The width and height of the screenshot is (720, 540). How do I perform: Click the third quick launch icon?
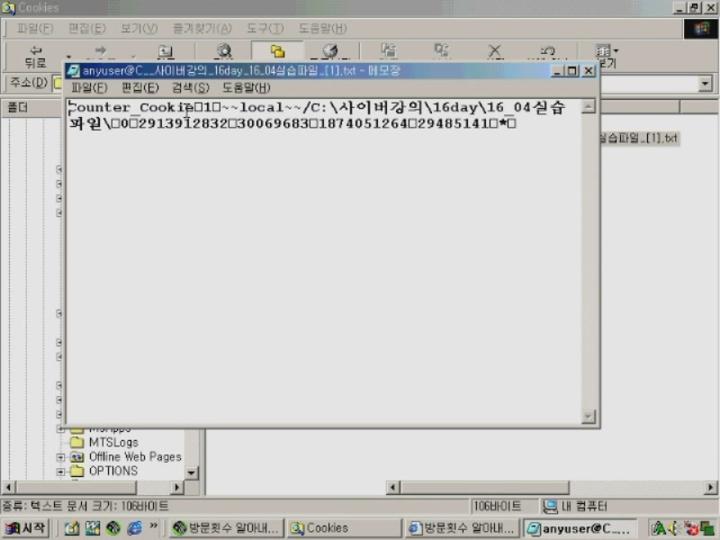click(x=113, y=529)
